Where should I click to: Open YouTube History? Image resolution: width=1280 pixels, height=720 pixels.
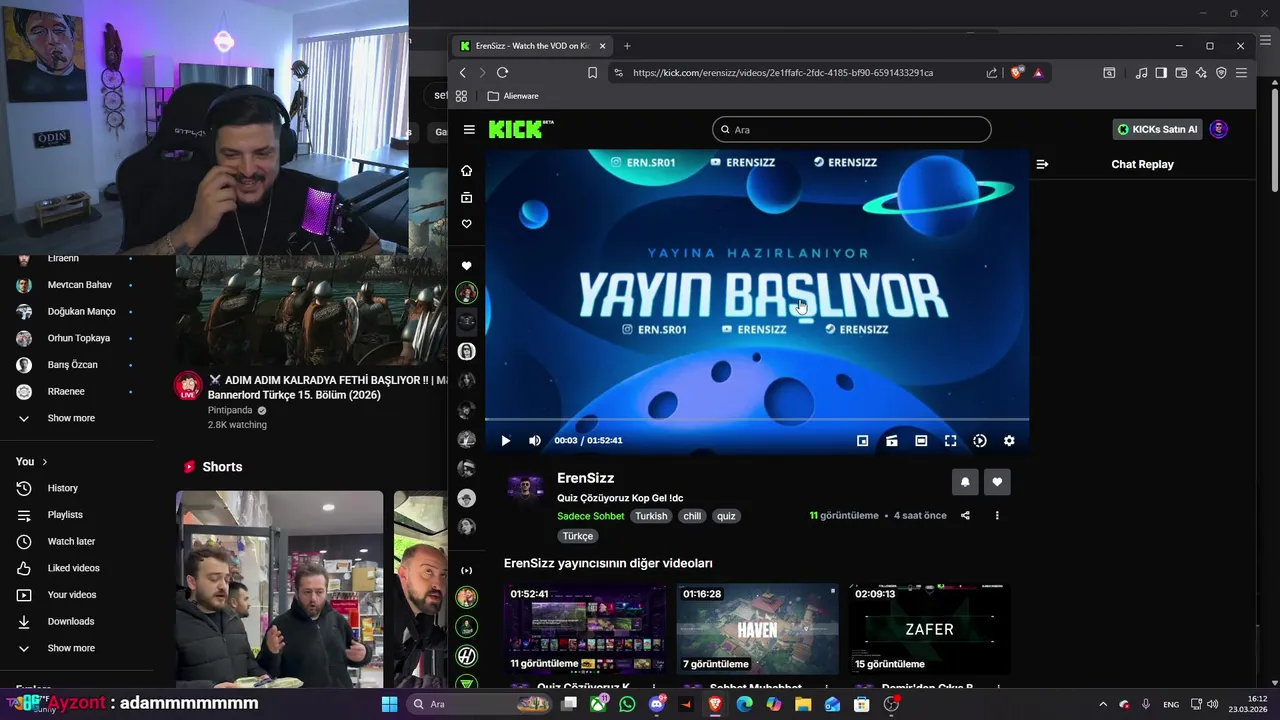pos(62,488)
